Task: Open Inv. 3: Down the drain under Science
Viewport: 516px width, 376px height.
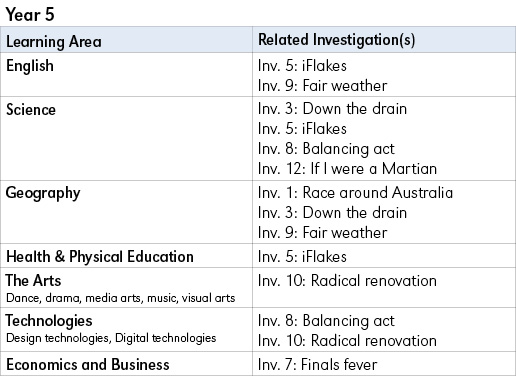Action: click(x=332, y=109)
